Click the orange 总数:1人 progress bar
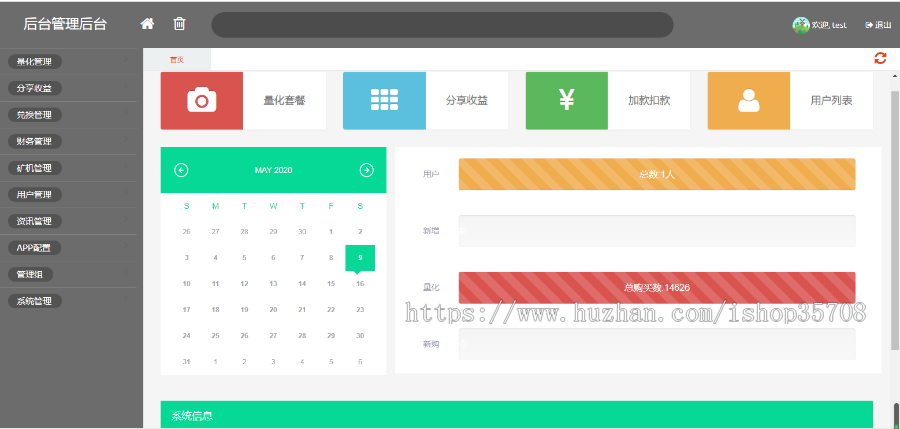 657,174
